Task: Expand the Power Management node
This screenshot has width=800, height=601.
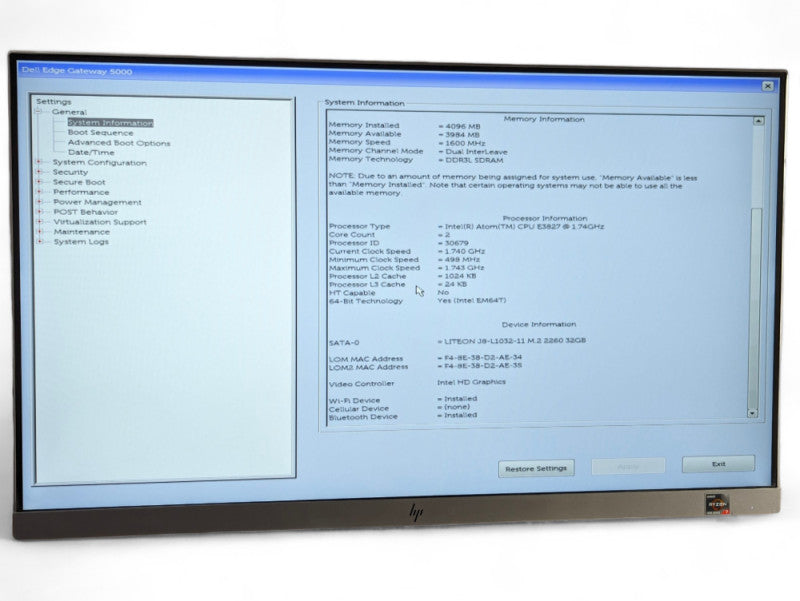Action: point(39,202)
